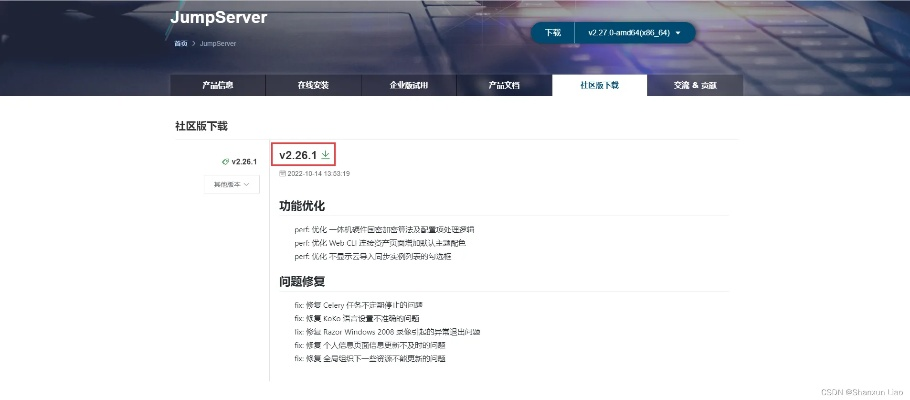Expand the 其他版本 dropdown

point(231,184)
